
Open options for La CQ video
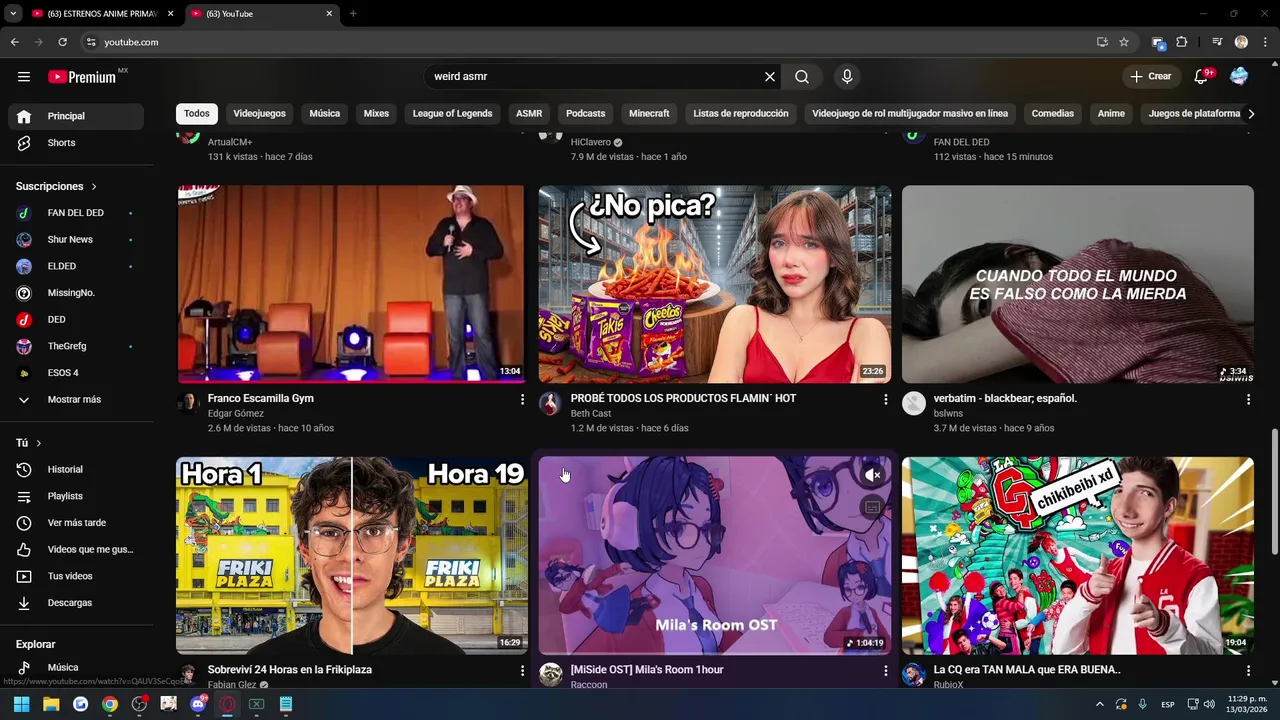[x=1248, y=671]
